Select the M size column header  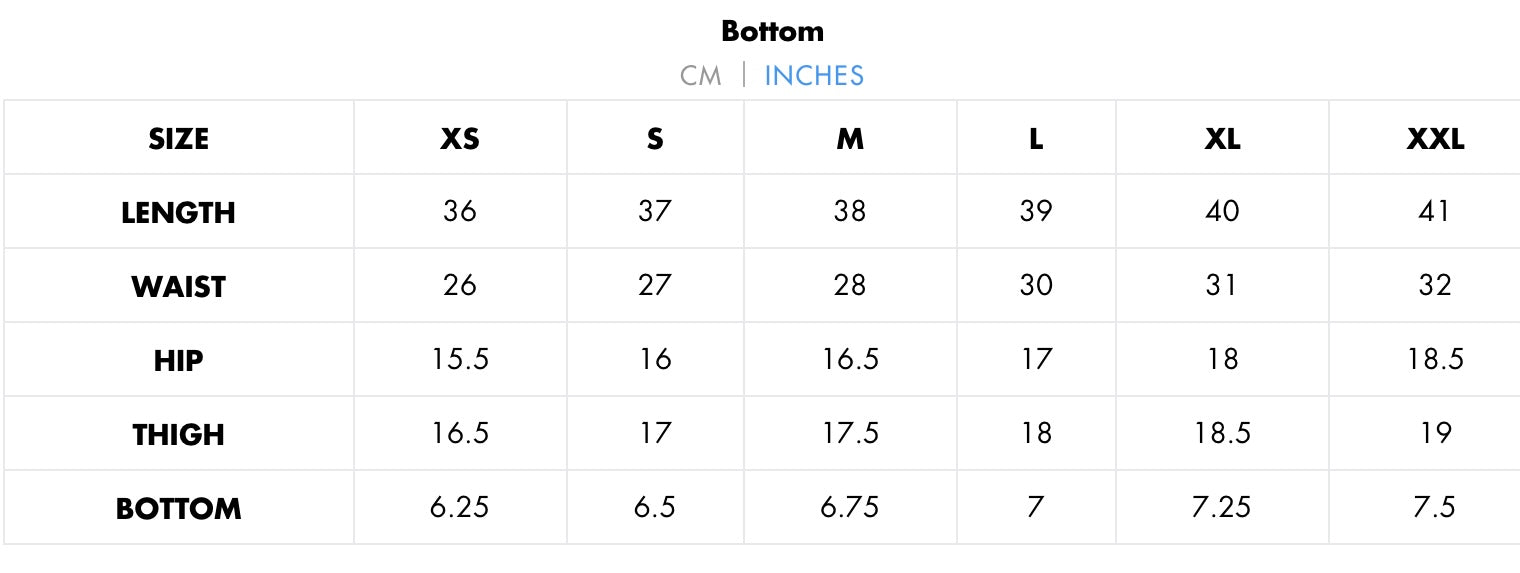click(850, 139)
